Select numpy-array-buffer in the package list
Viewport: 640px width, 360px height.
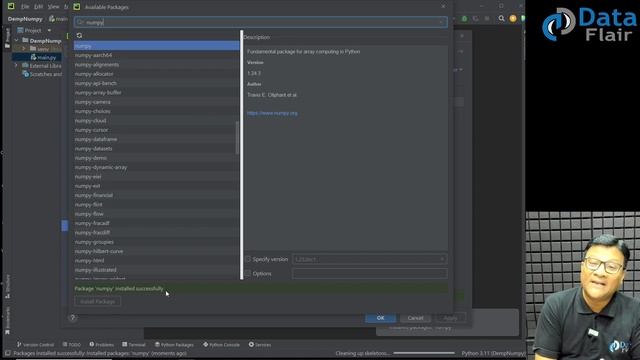click(x=156, y=93)
